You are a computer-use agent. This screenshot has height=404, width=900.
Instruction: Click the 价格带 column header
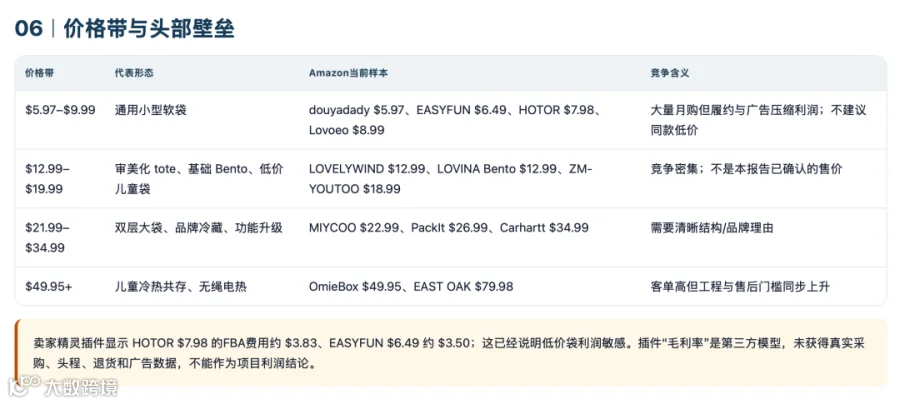pyautogui.click(x=40, y=73)
